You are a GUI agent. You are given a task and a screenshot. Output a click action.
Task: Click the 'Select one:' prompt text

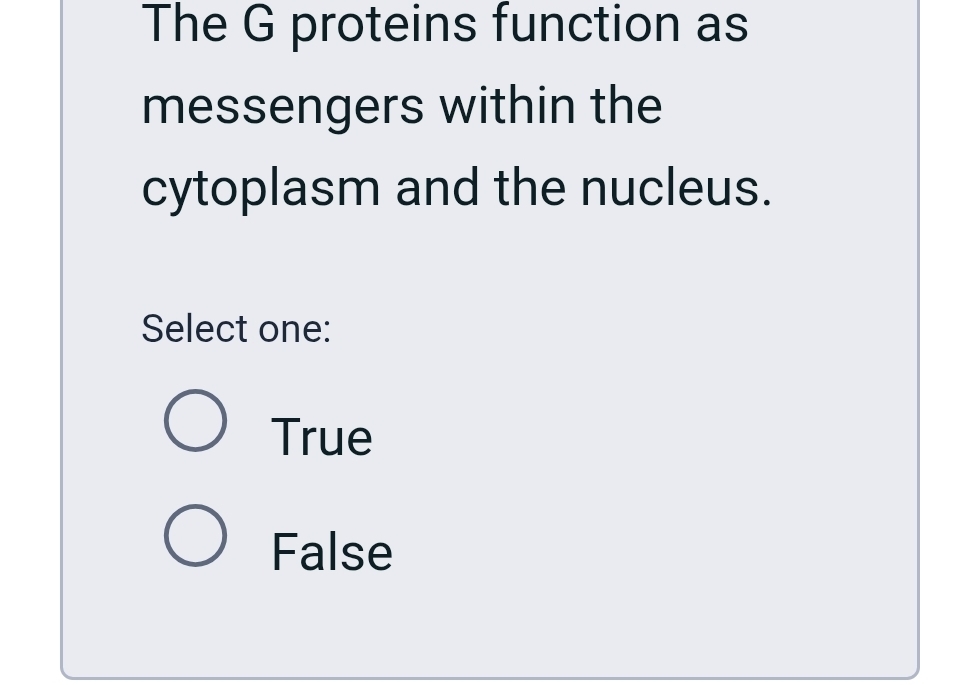tap(236, 328)
